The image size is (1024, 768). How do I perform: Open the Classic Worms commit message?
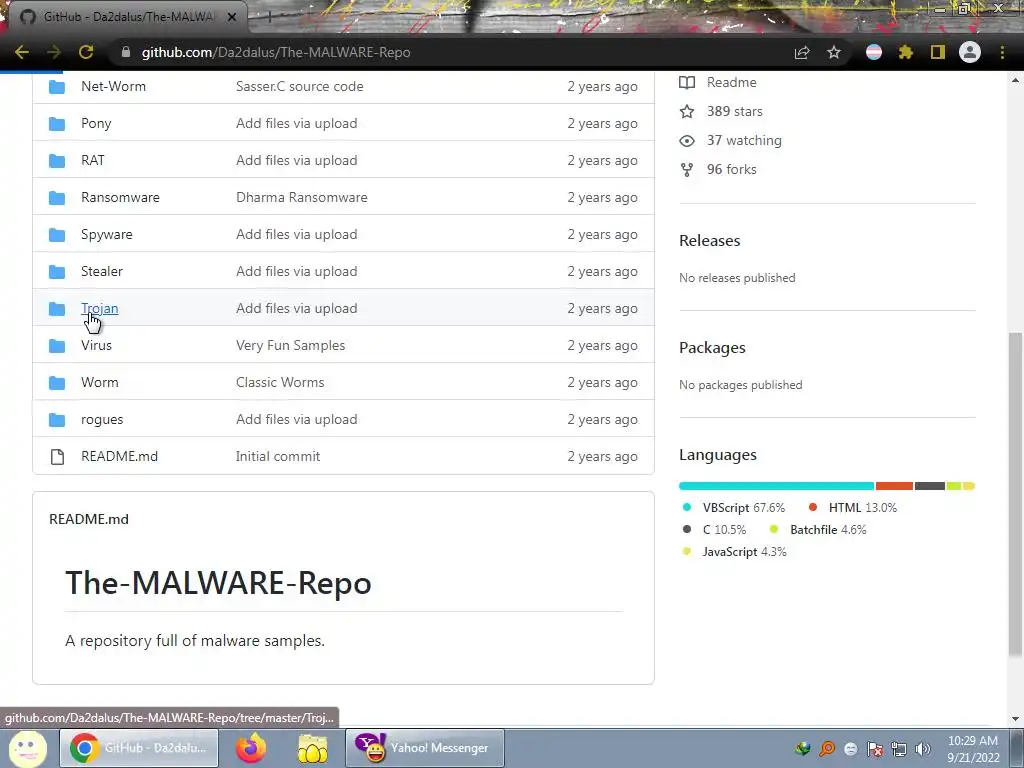click(x=280, y=382)
